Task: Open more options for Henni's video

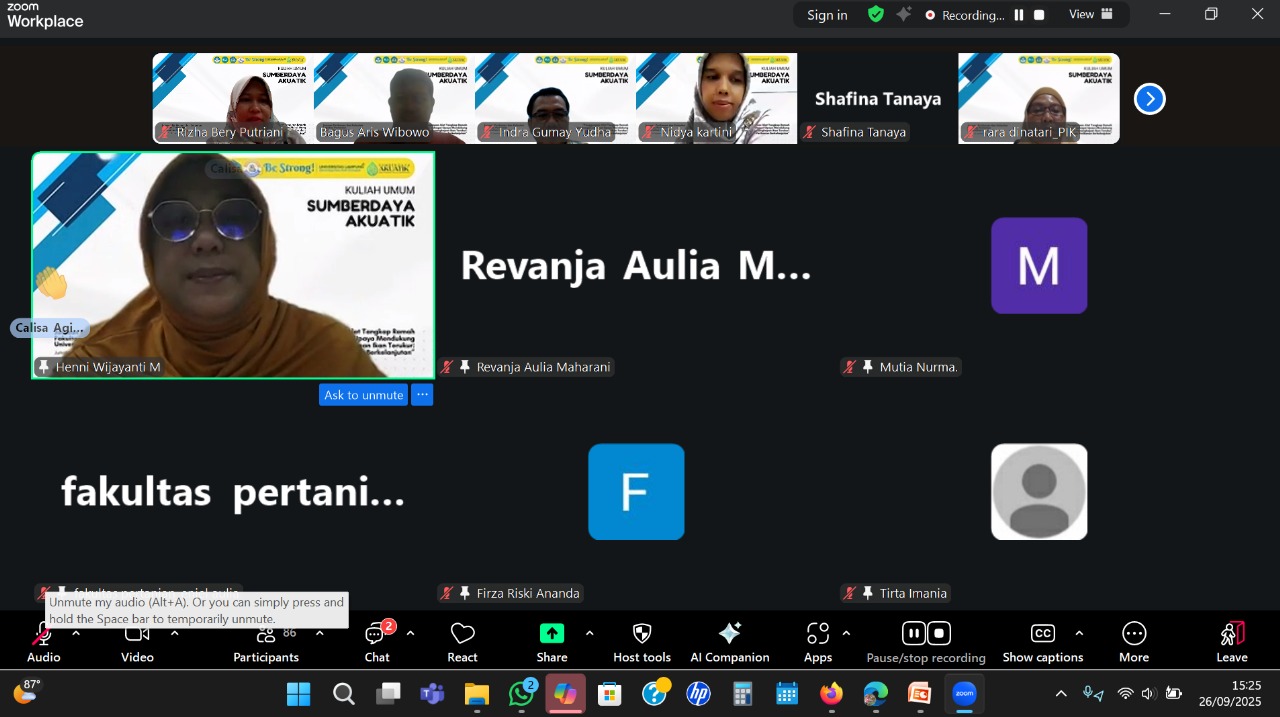Action: [x=422, y=395]
